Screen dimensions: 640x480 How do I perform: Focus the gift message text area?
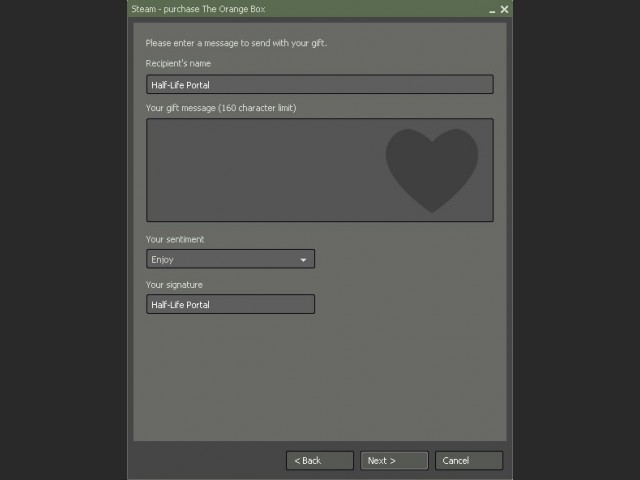320,170
